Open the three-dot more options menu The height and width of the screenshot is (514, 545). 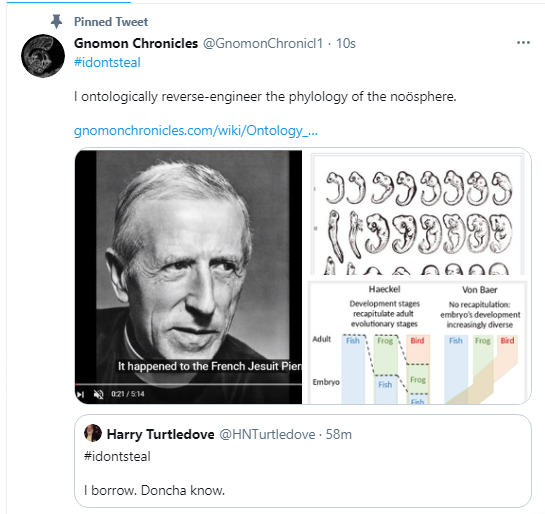coord(523,43)
